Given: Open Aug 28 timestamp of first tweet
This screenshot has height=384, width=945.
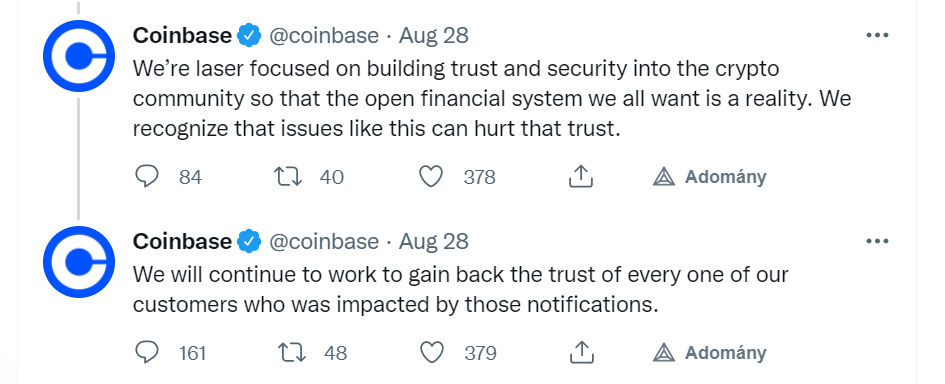Looking at the screenshot, I should point(433,36).
